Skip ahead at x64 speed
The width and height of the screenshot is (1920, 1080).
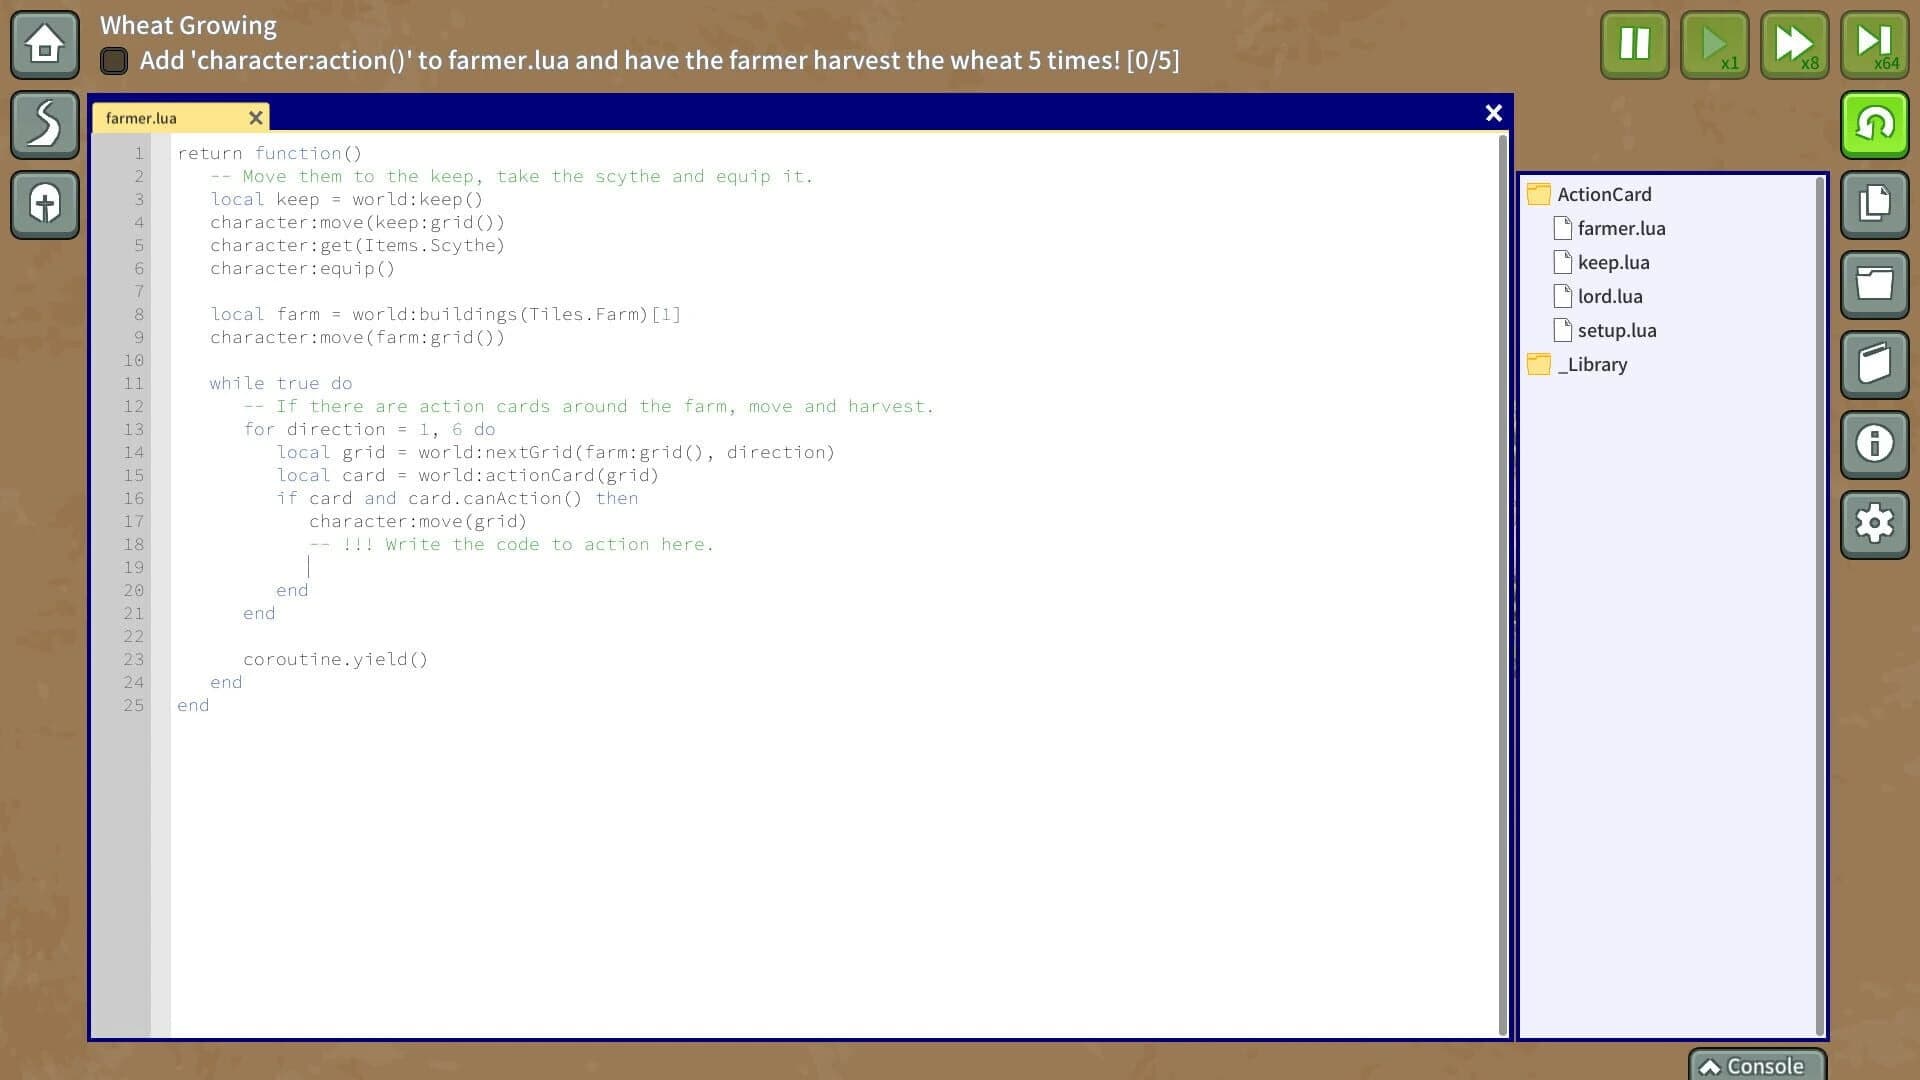click(x=1874, y=44)
